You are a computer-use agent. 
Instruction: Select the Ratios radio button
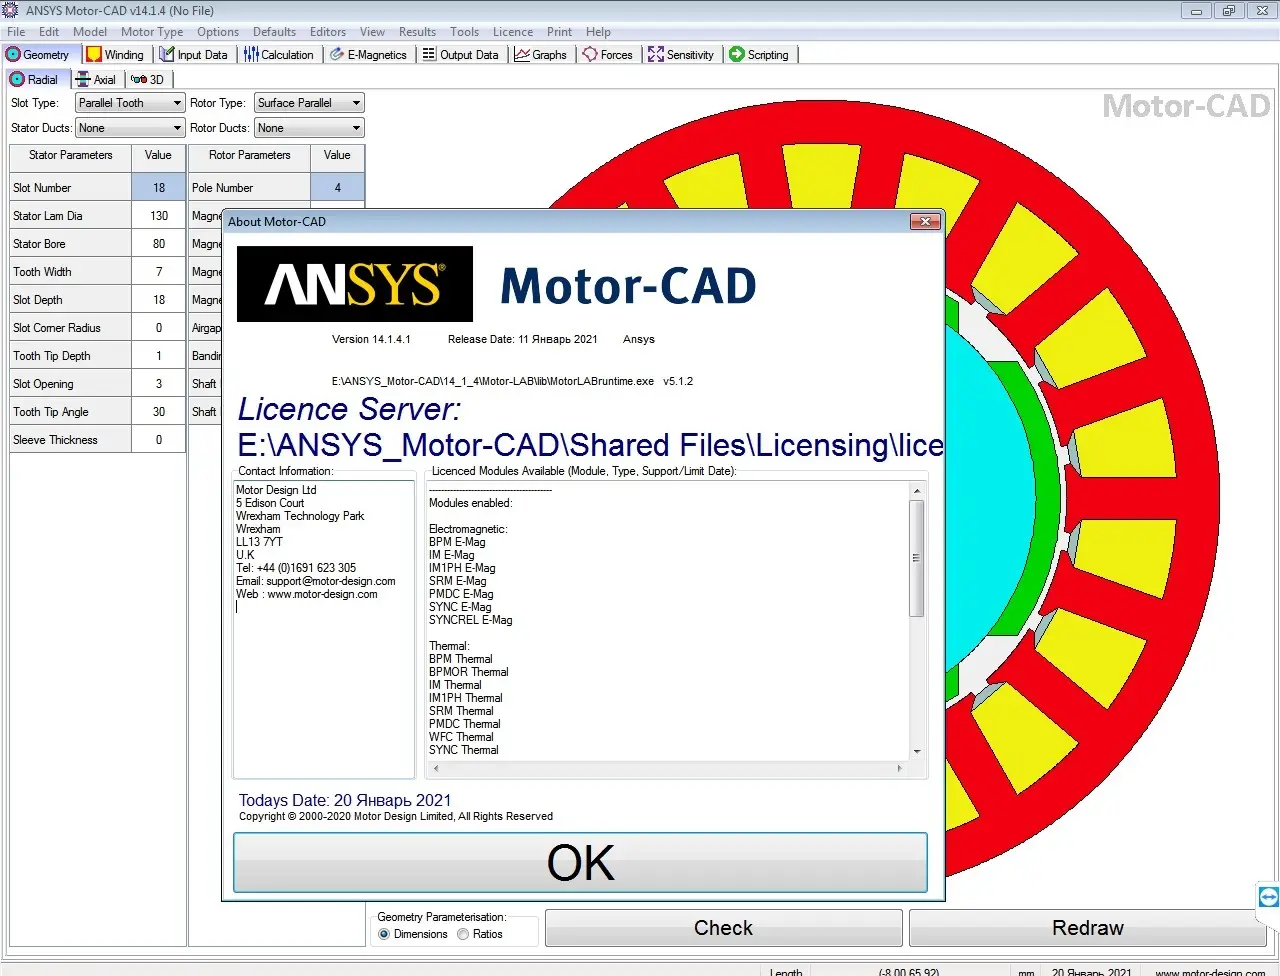(x=463, y=934)
